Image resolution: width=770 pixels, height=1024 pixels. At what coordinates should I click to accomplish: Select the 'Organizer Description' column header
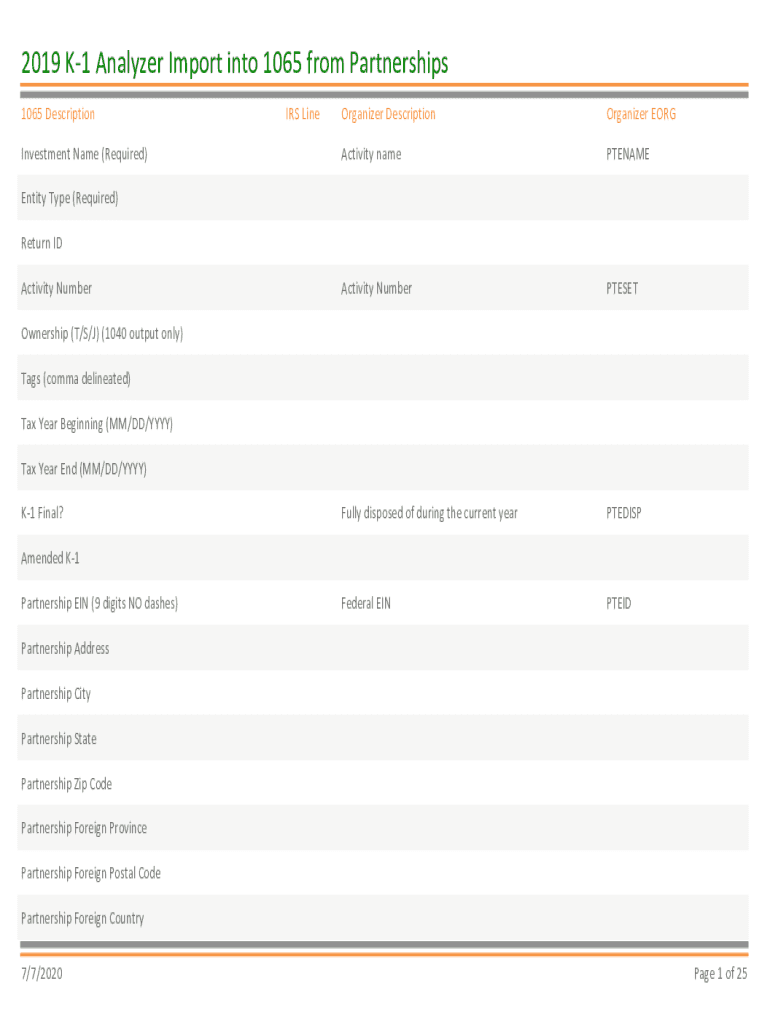coord(388,114)
